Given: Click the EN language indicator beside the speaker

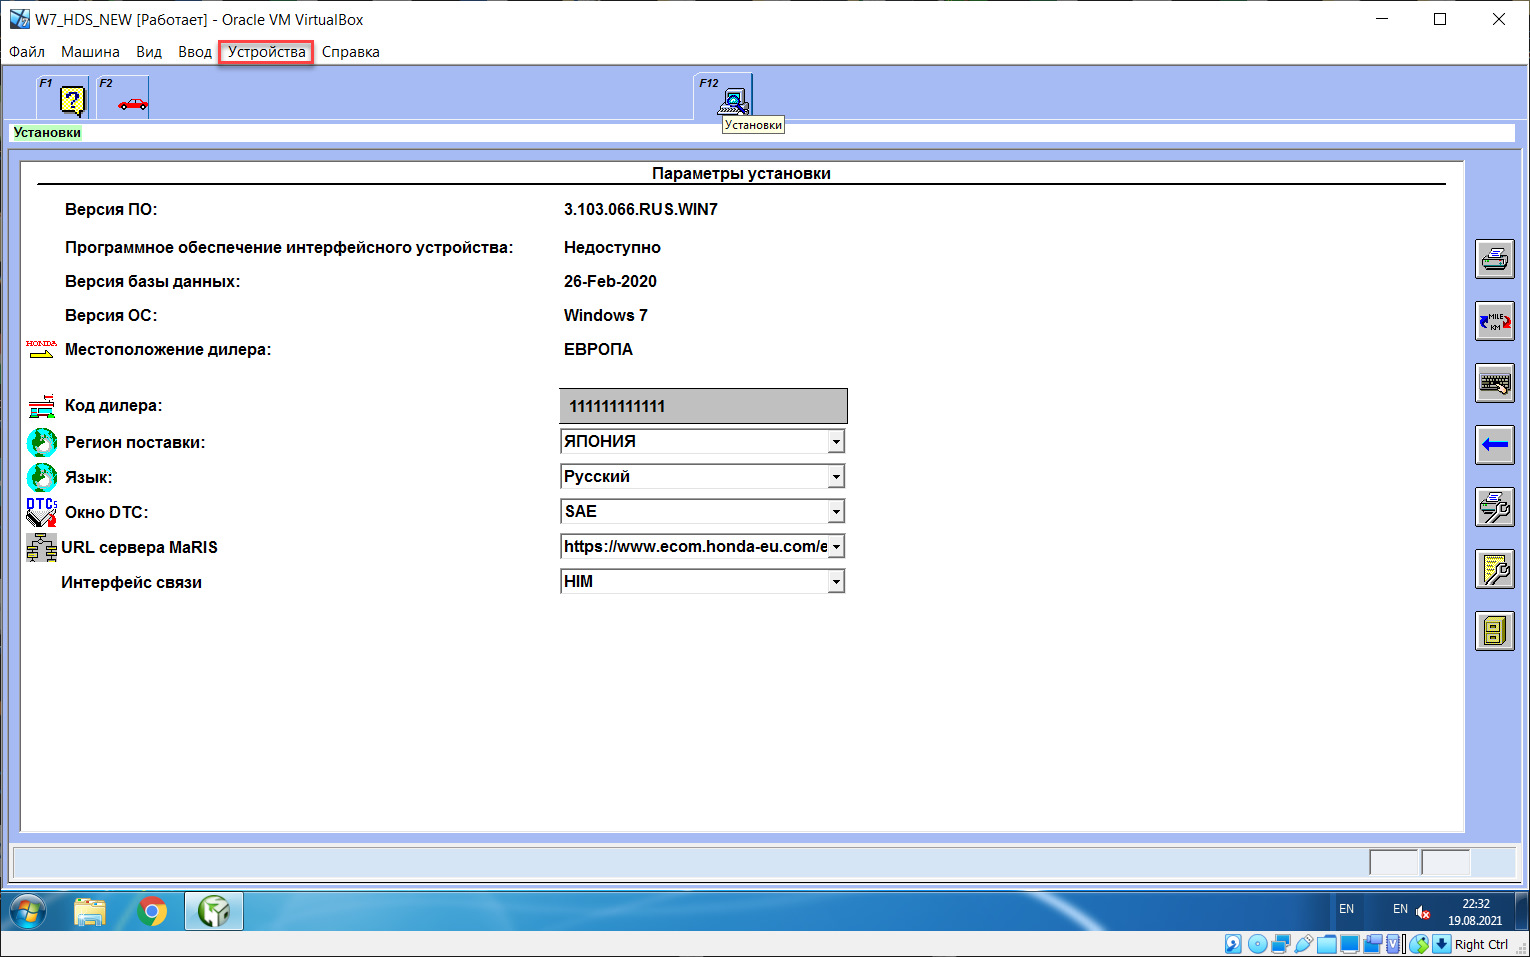Looking at the screenshot, I should pyautogui.click(x=1400, y=909).
